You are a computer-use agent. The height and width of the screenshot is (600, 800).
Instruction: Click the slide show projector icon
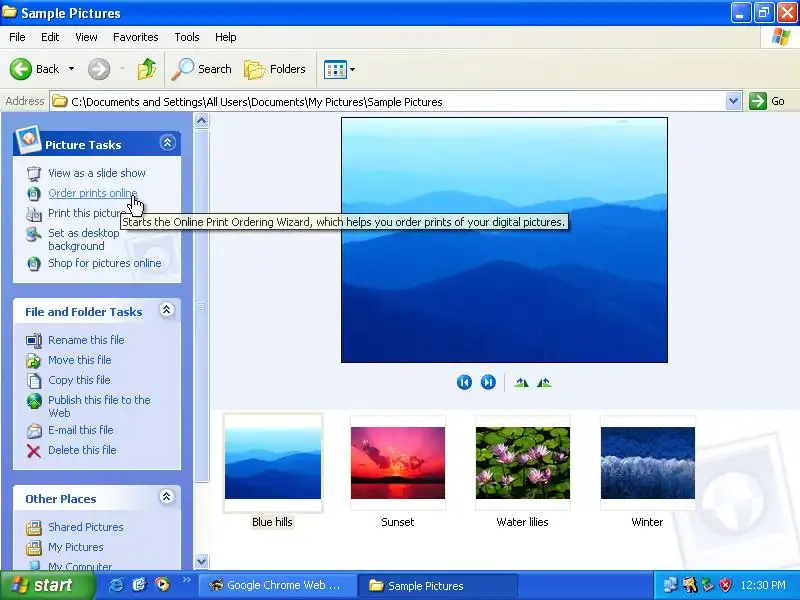(34, 173)
